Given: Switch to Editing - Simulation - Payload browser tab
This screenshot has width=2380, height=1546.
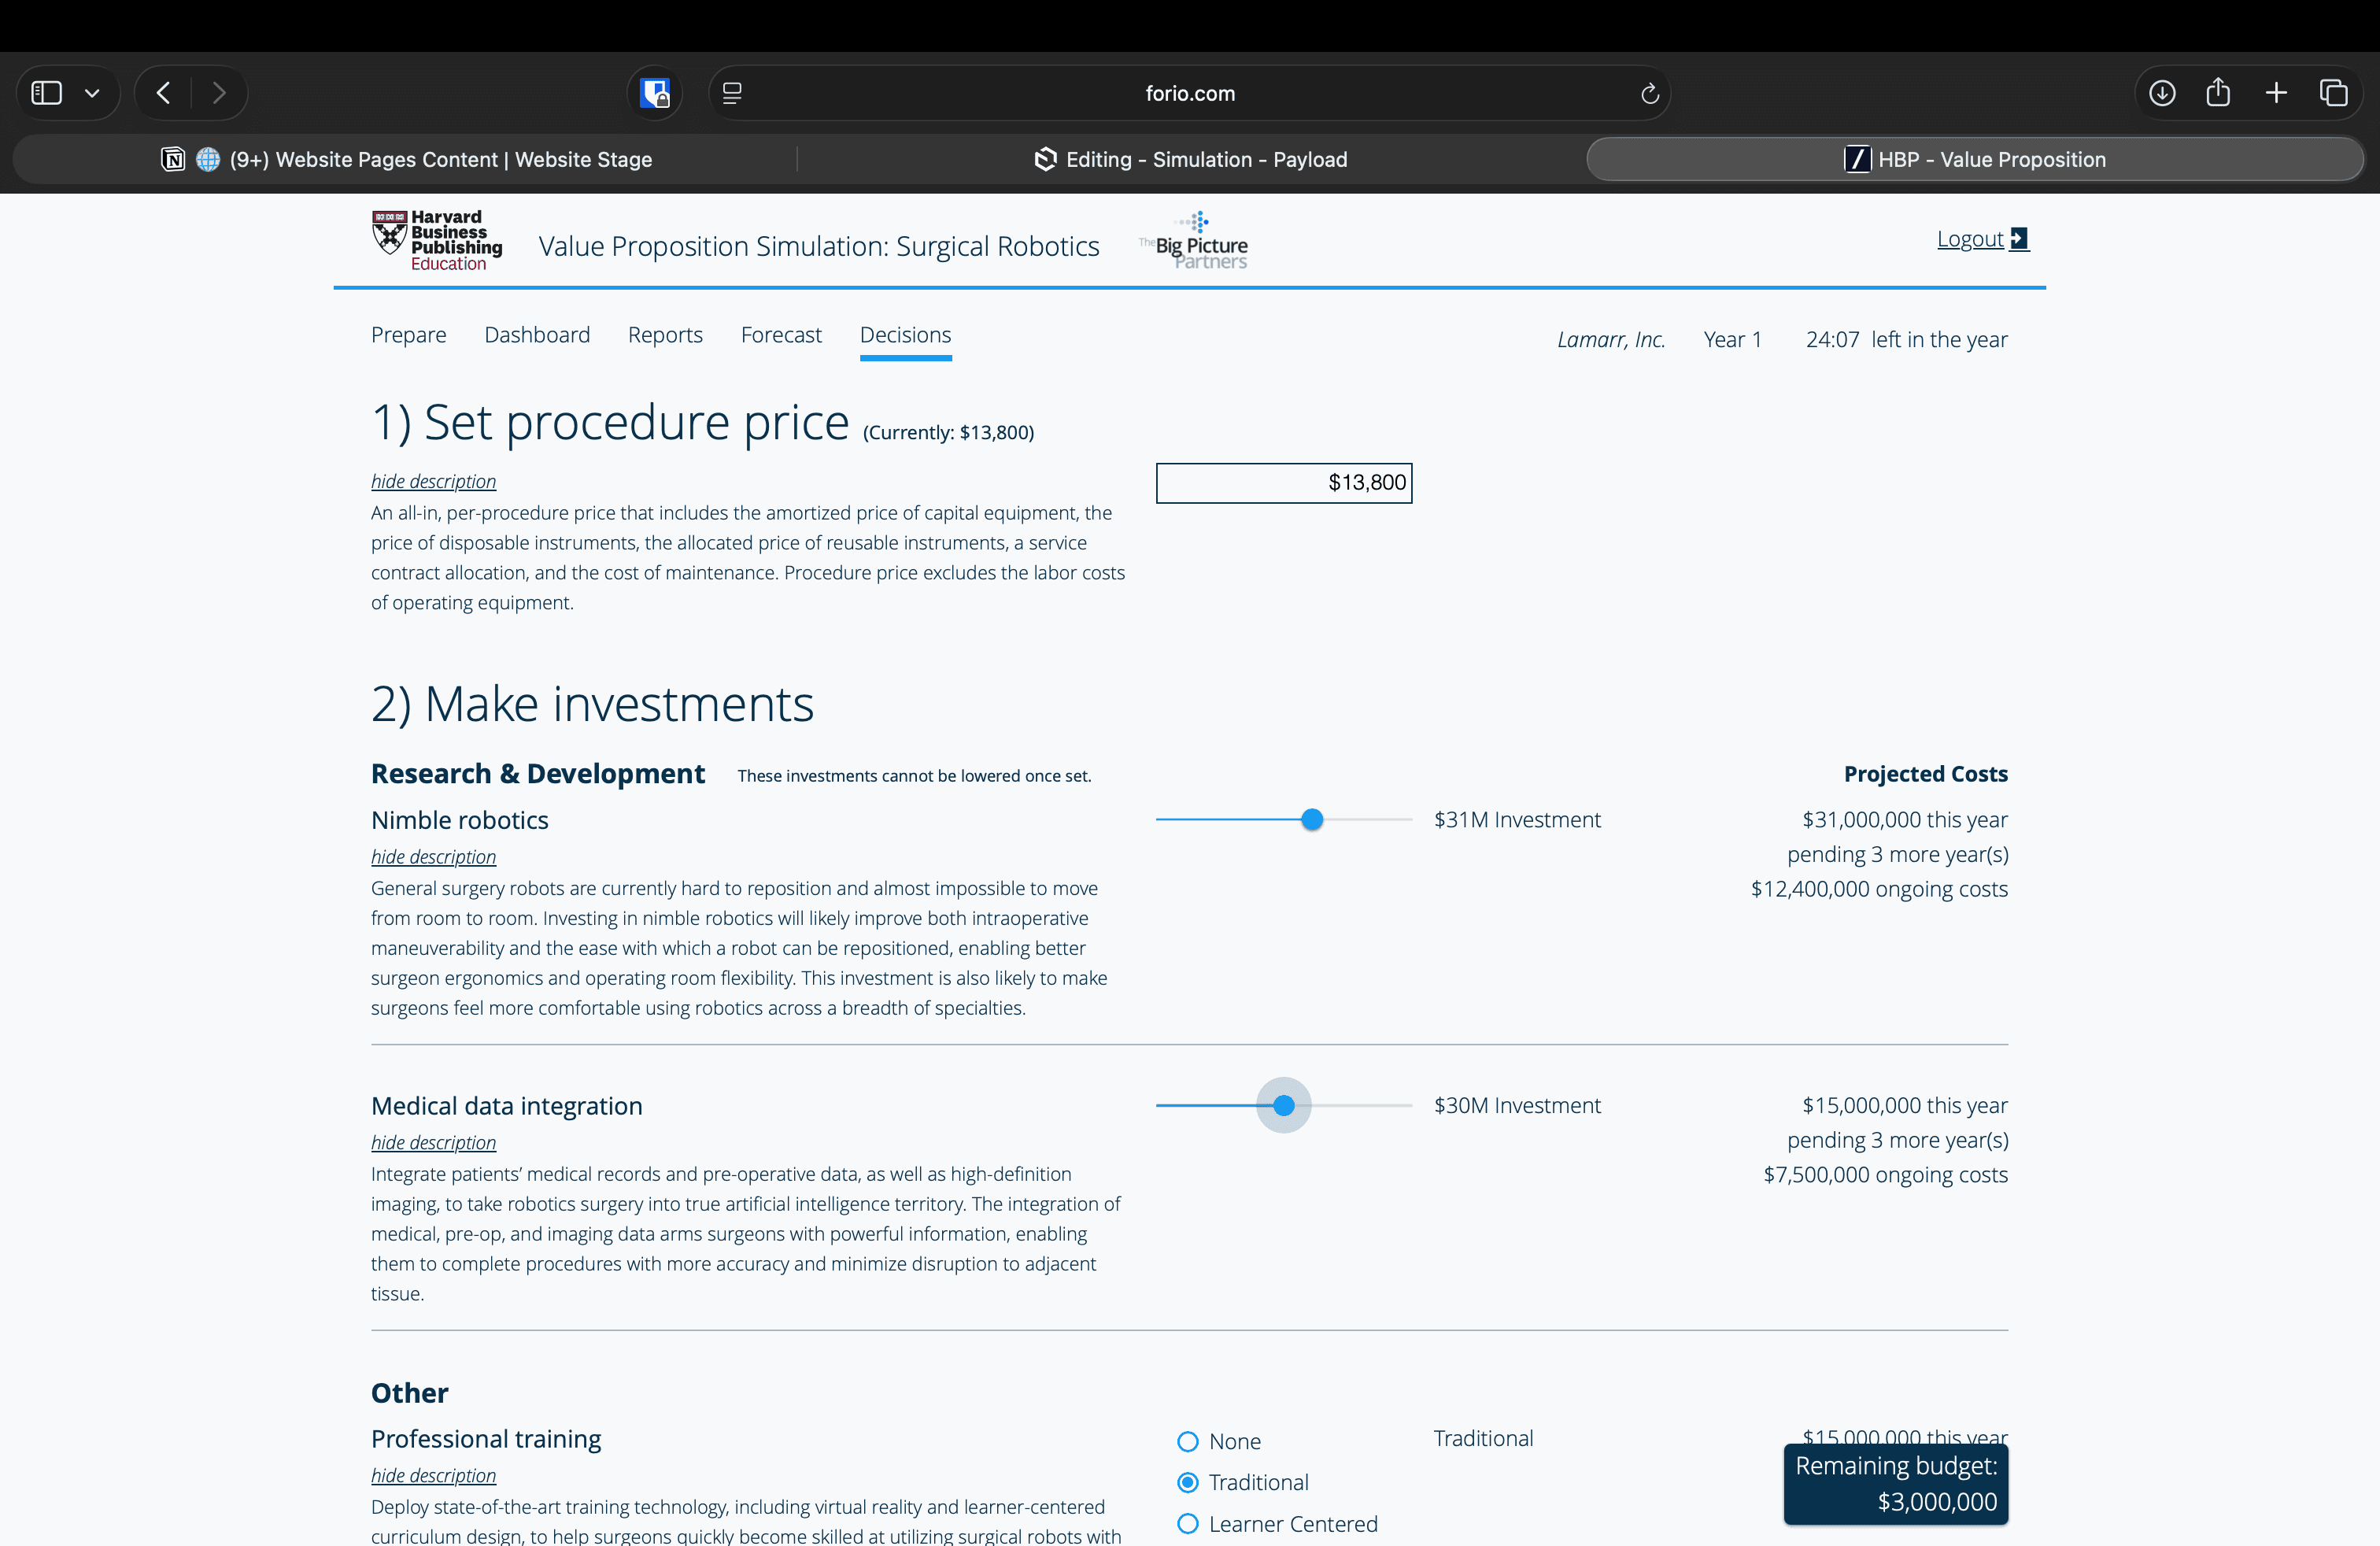Looking at the screenshot, I should 1190,159.
